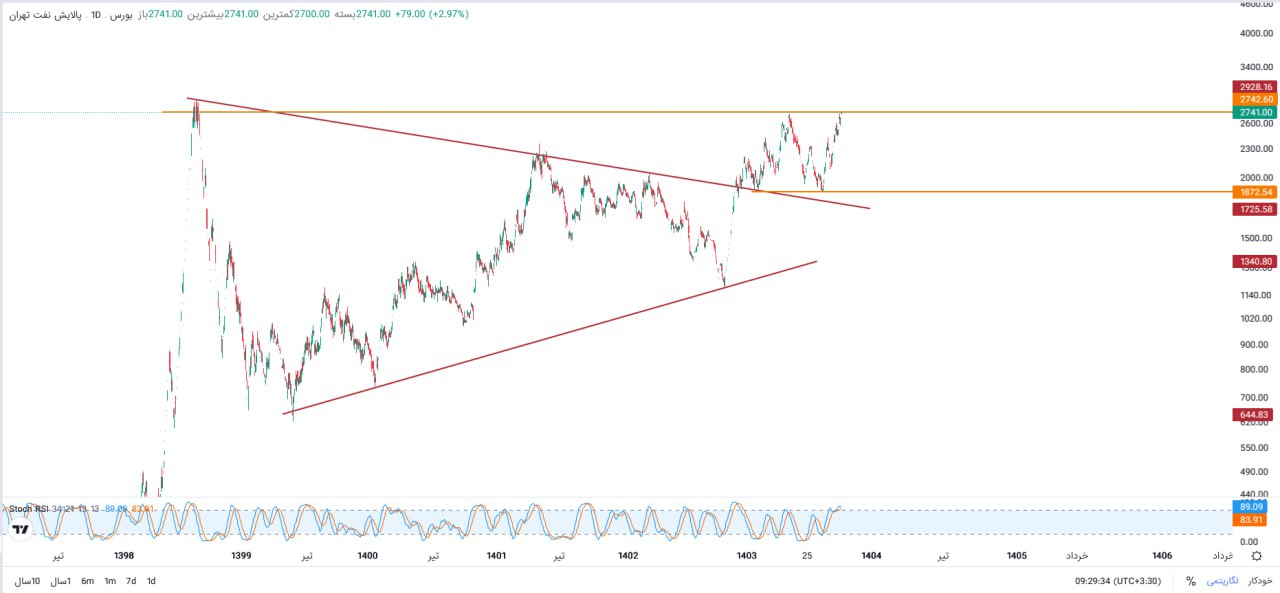
Task: Select the 1 year (1سال) range
Action: tap(60, 581)
